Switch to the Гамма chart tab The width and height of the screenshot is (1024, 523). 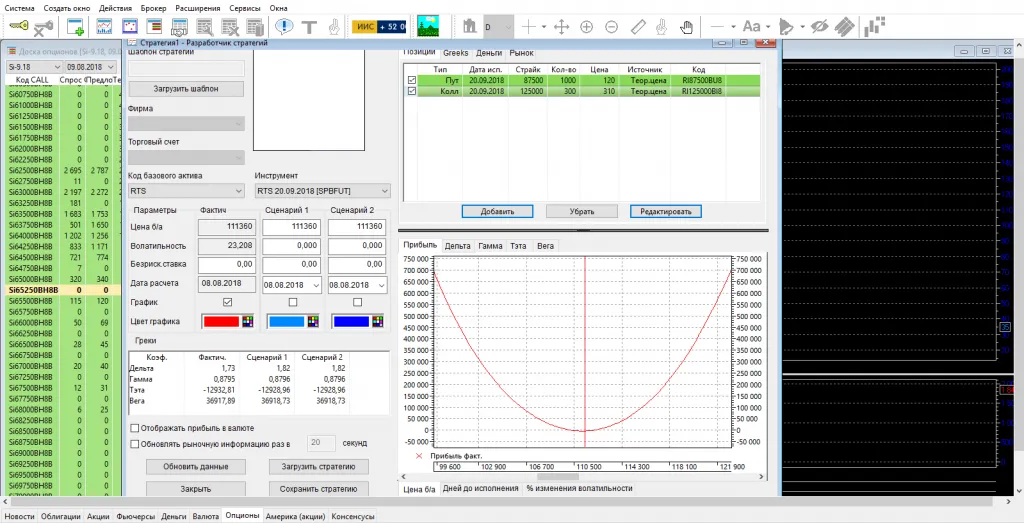(x=490, y=245)
